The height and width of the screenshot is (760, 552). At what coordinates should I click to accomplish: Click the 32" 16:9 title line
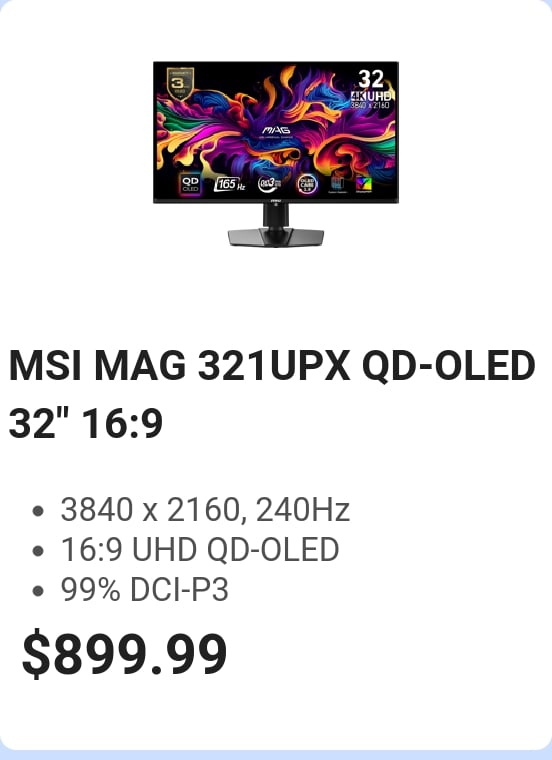click(x=86, y=423)
